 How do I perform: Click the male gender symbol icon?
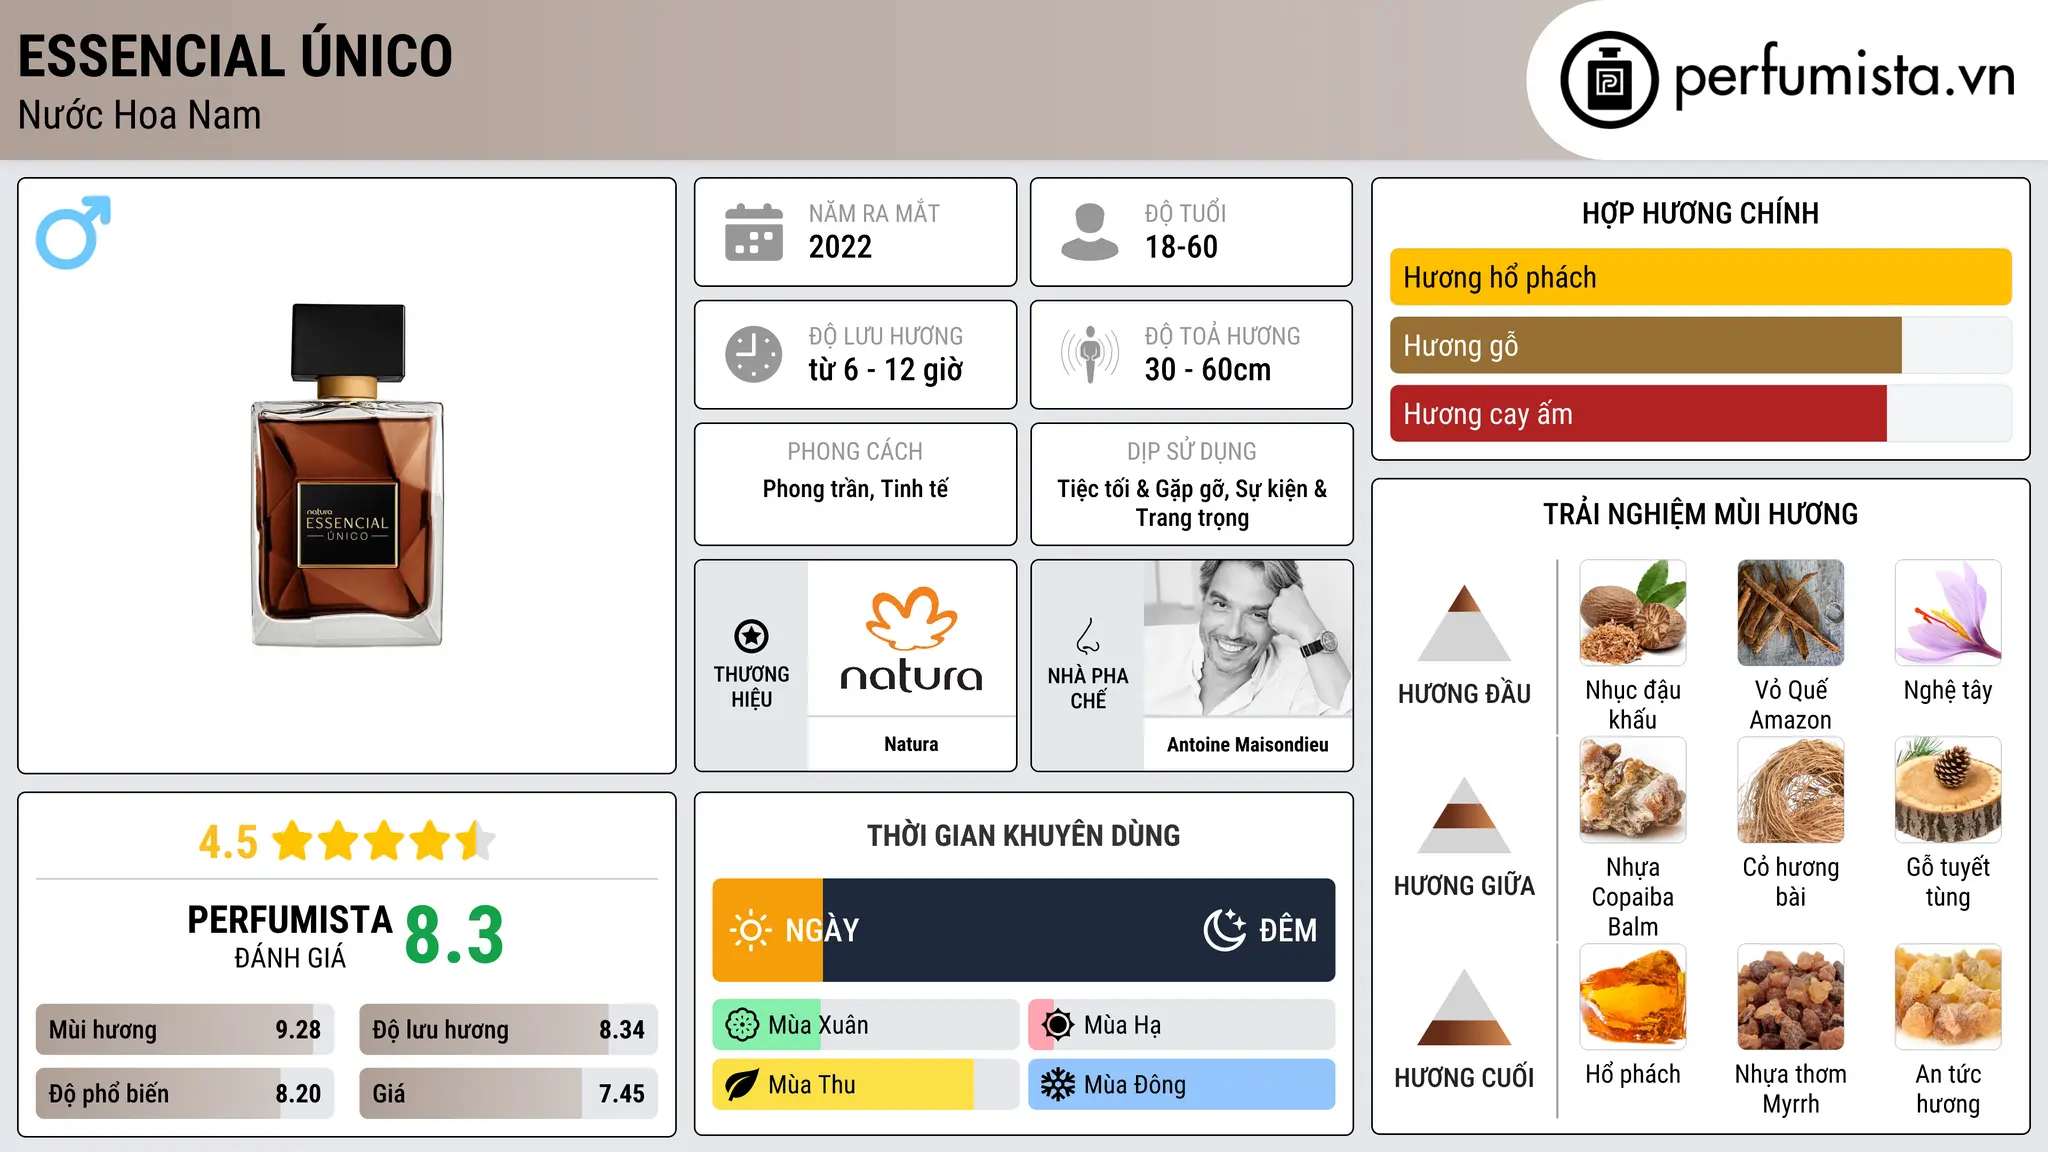[x=73, y=232]
